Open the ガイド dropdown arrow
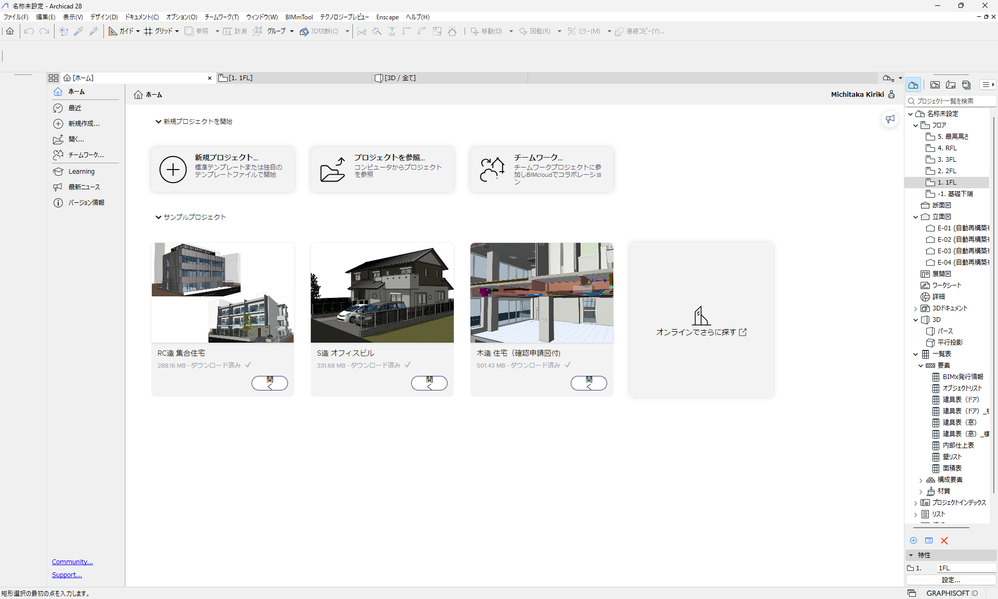Viewport: 998px width, 599px height. coord(138,31)
